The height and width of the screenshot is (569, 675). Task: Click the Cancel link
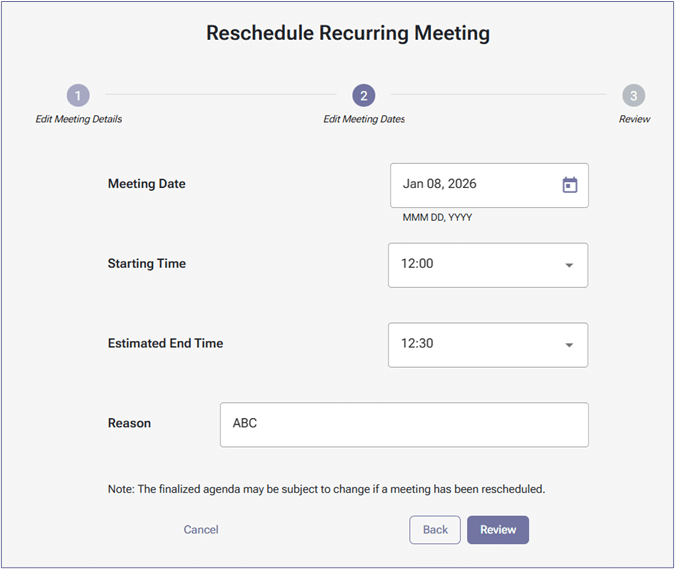point(201,530)
